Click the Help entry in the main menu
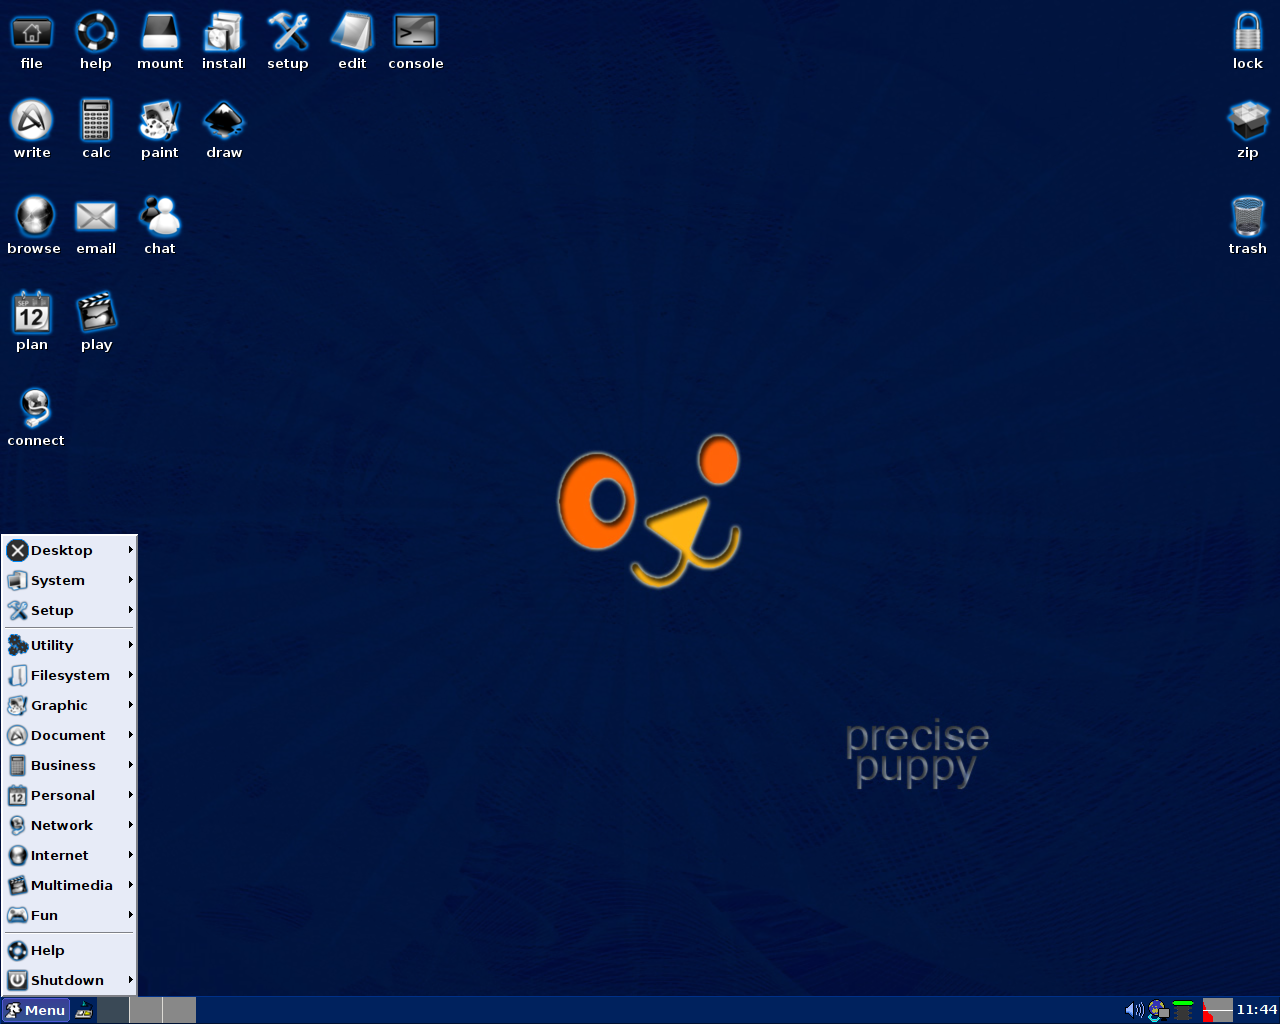Image resolution: width=1280 pixels, height=1024 pixels. 69,950
